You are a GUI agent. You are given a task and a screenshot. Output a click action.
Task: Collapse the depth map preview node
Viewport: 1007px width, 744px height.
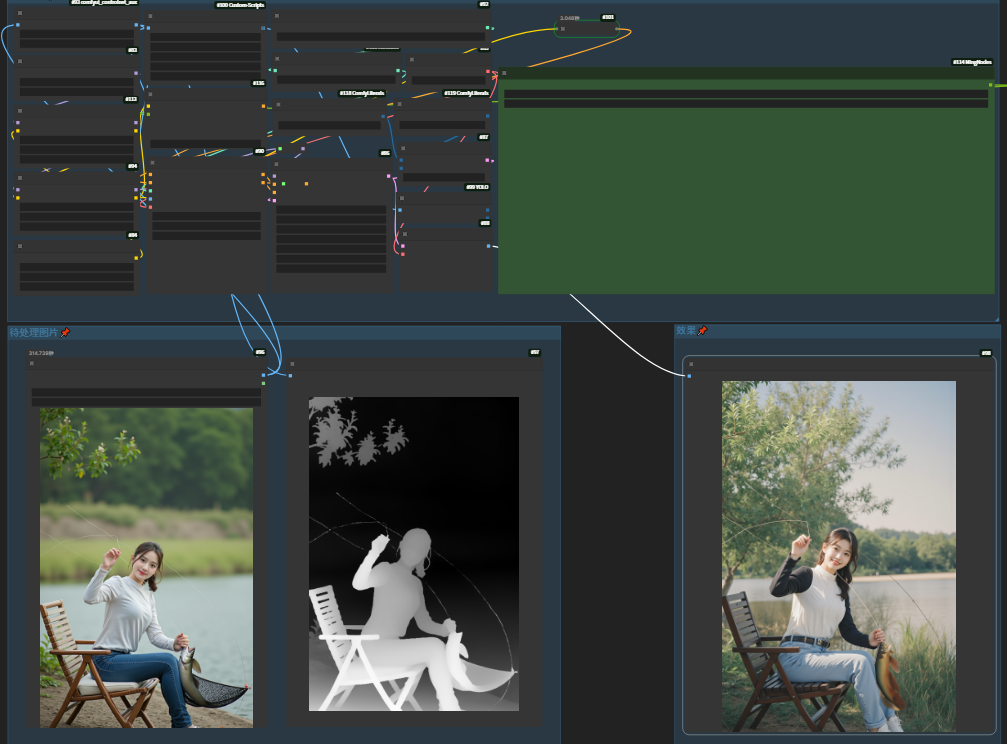293,364
